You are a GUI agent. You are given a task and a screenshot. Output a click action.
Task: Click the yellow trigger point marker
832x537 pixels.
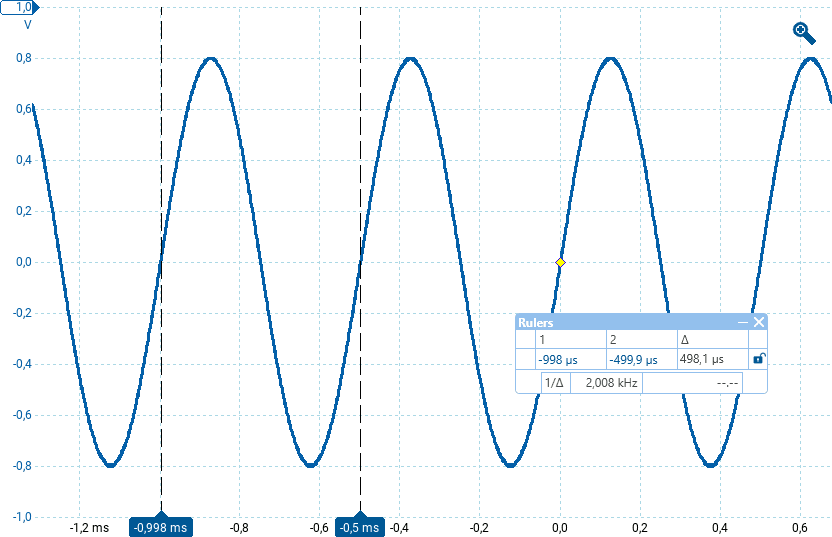click(x=560, y=263)
